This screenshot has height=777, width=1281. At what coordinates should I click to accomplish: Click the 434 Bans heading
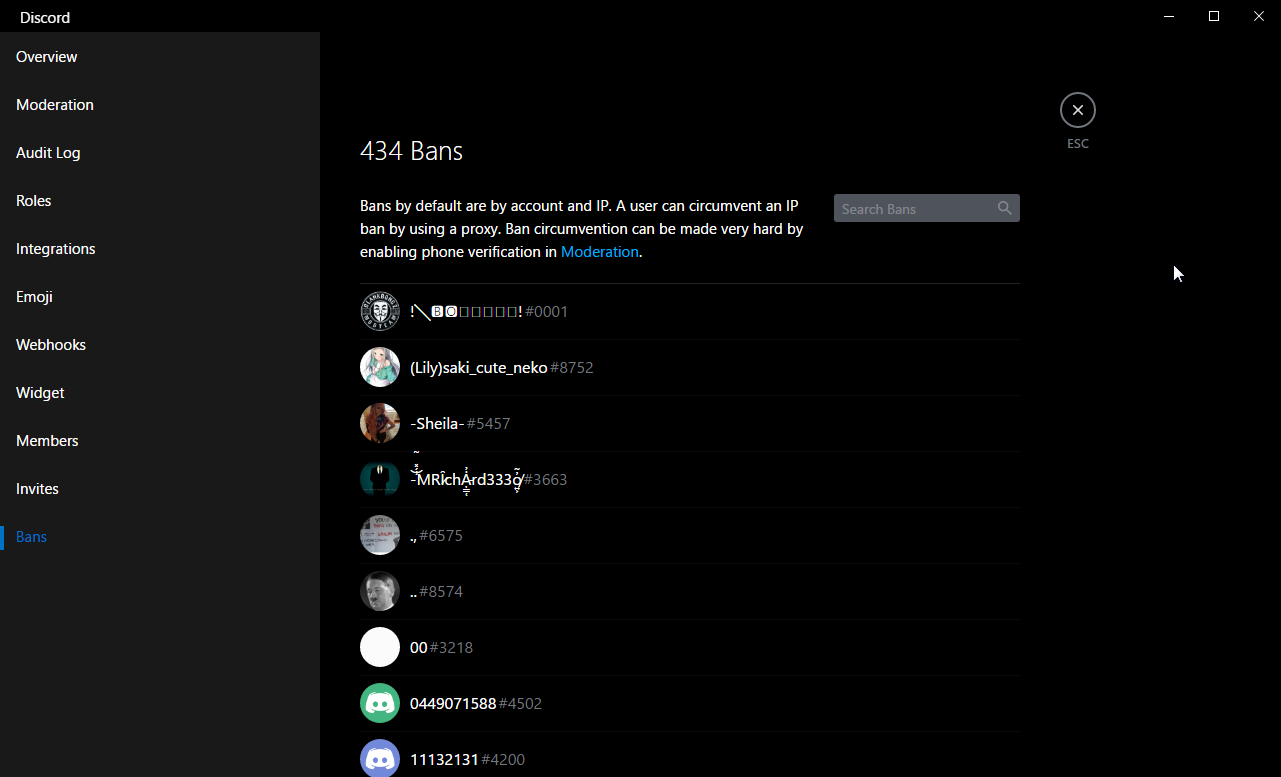coord(411,151)
